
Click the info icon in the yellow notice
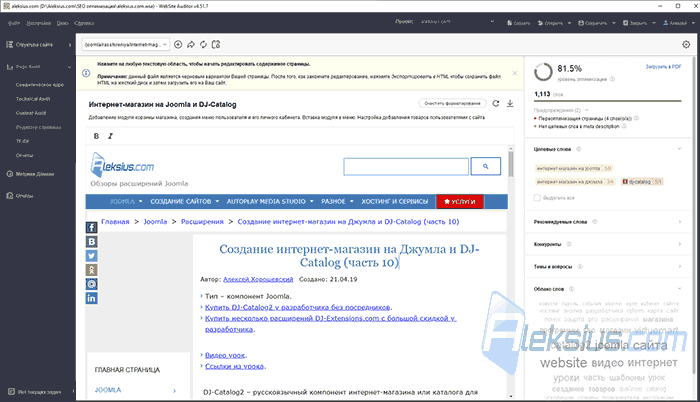point(86,73)
